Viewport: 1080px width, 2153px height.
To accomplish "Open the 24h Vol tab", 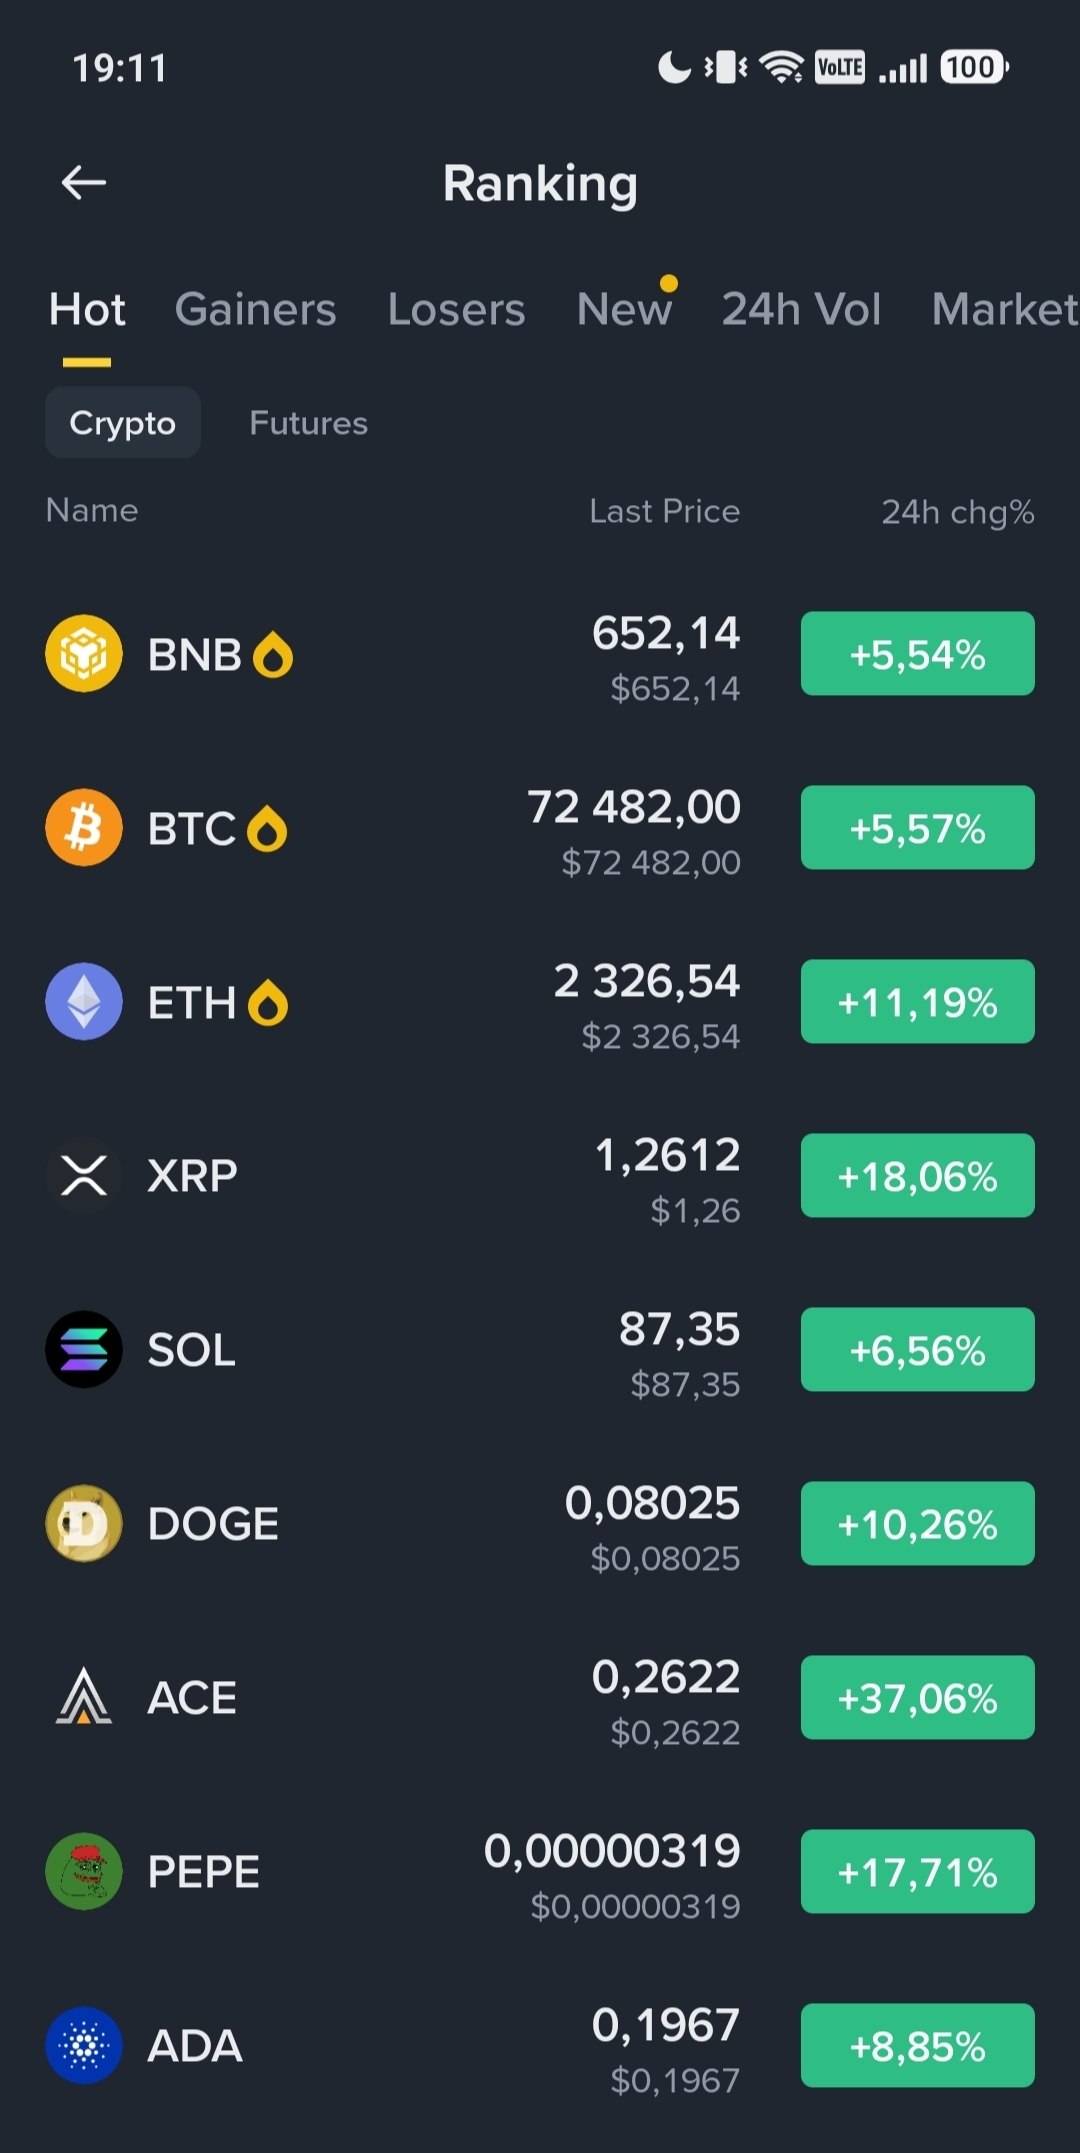I will [802, 309].
